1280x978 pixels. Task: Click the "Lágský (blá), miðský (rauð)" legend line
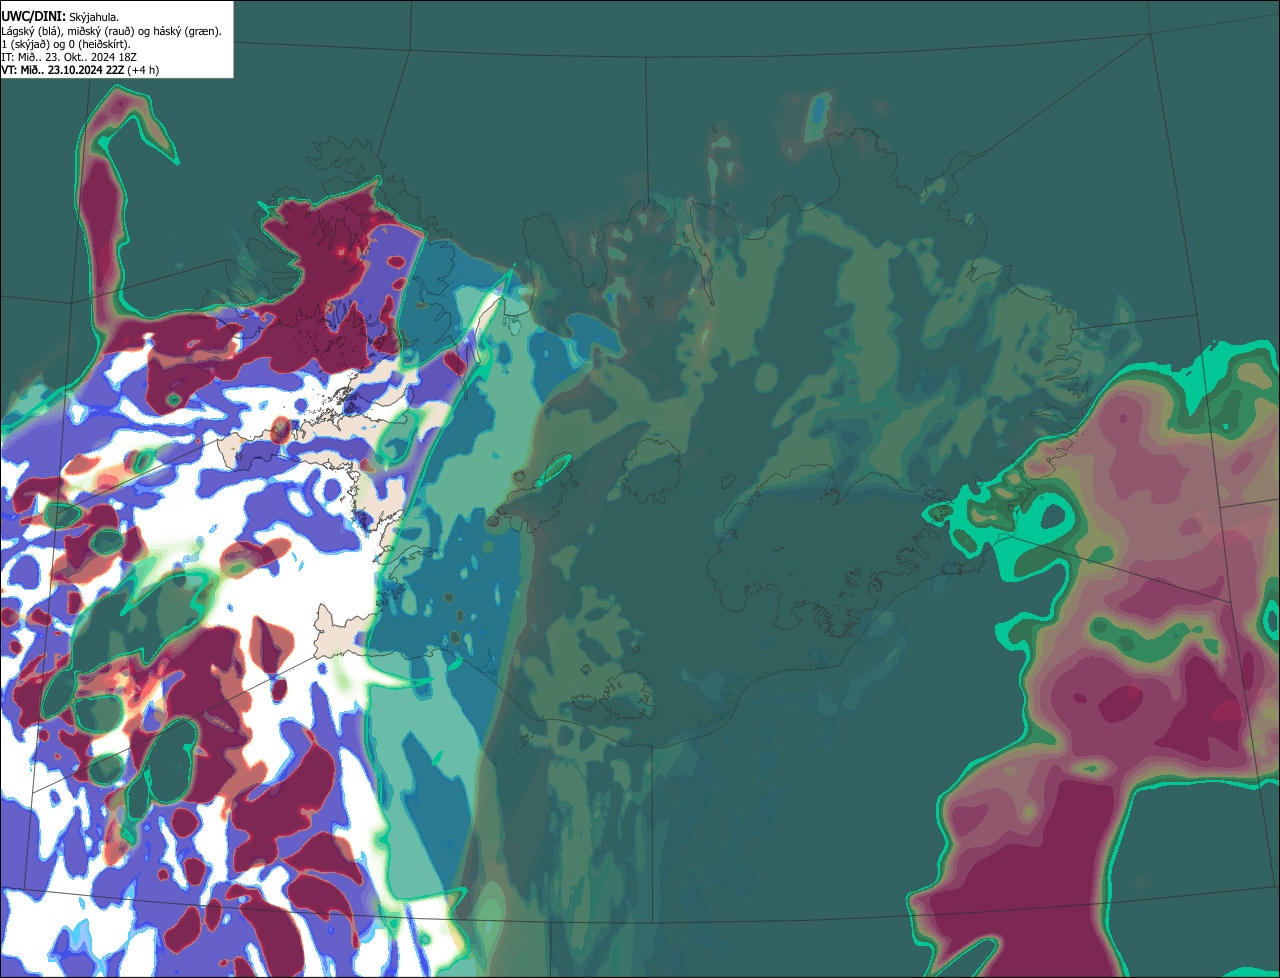point(112,31)
